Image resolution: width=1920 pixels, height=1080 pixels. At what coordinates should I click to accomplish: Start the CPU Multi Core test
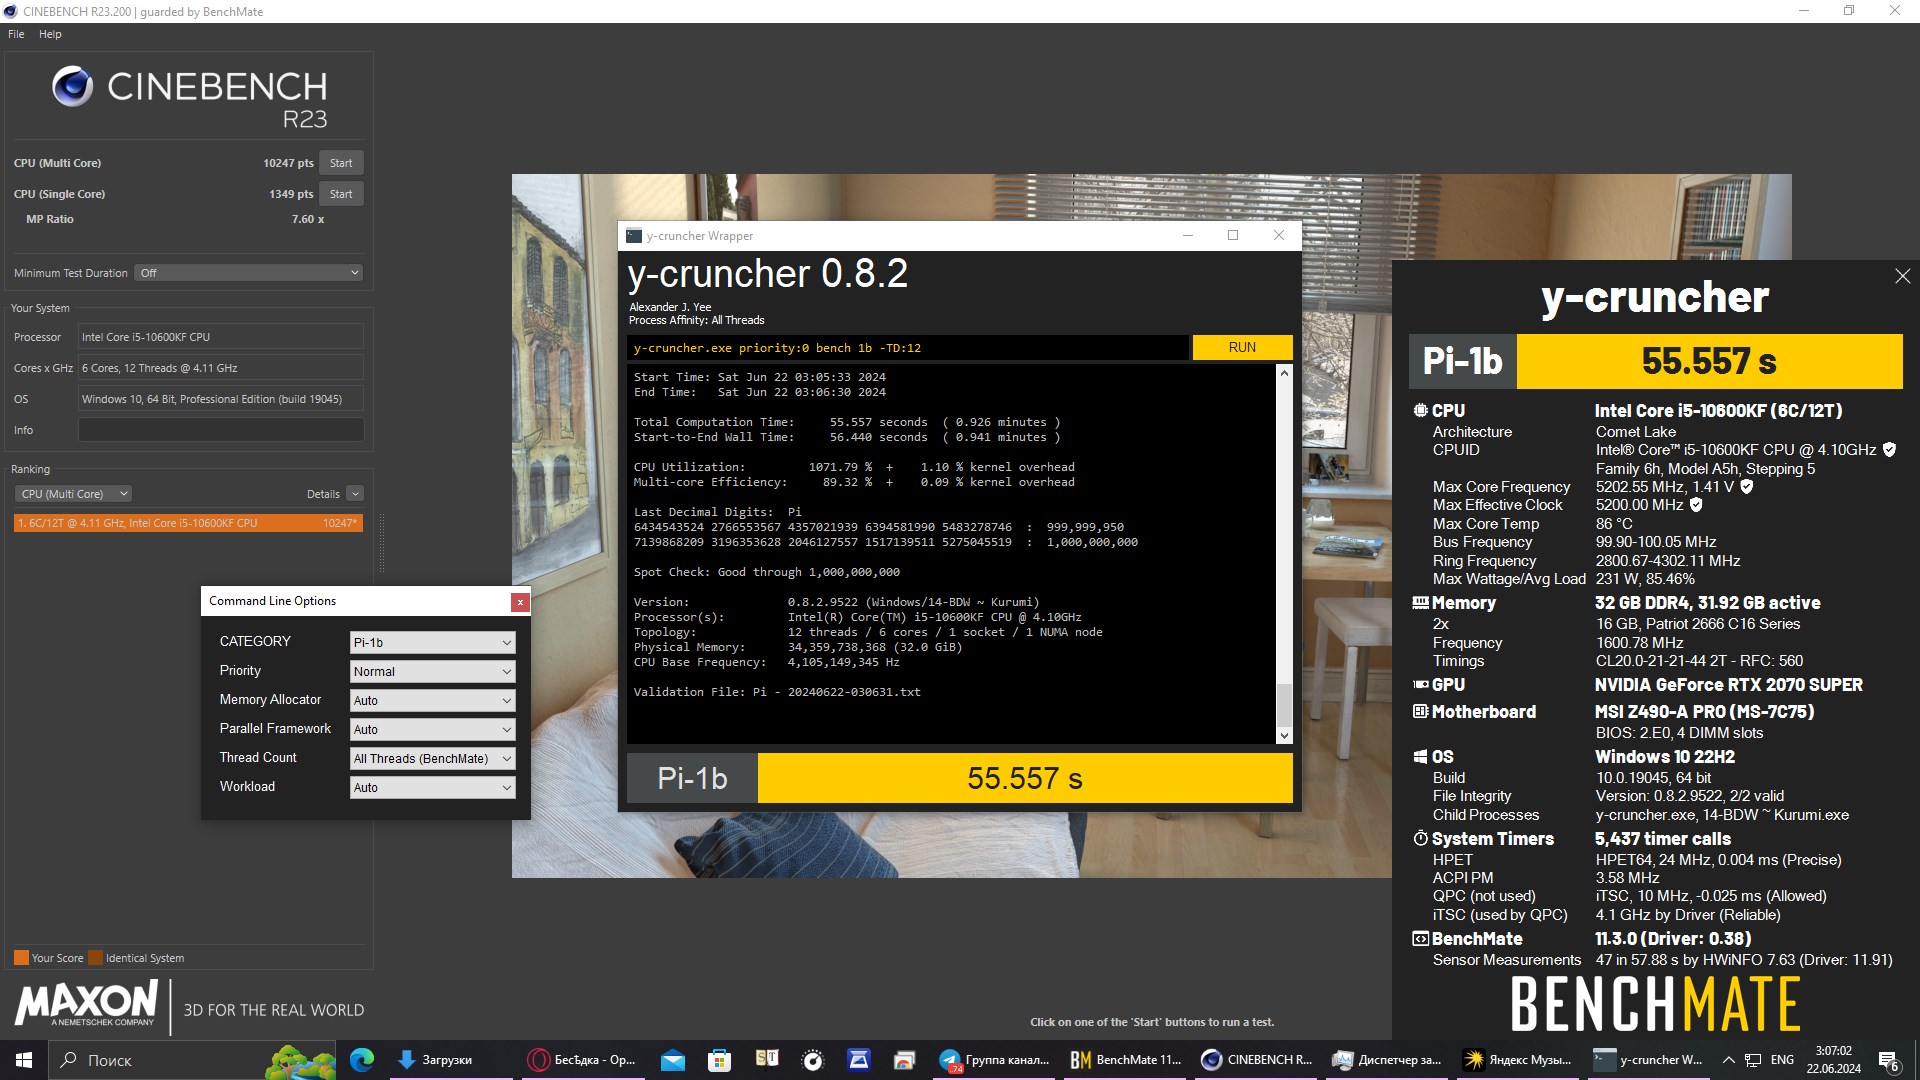(x=341, y=163)
